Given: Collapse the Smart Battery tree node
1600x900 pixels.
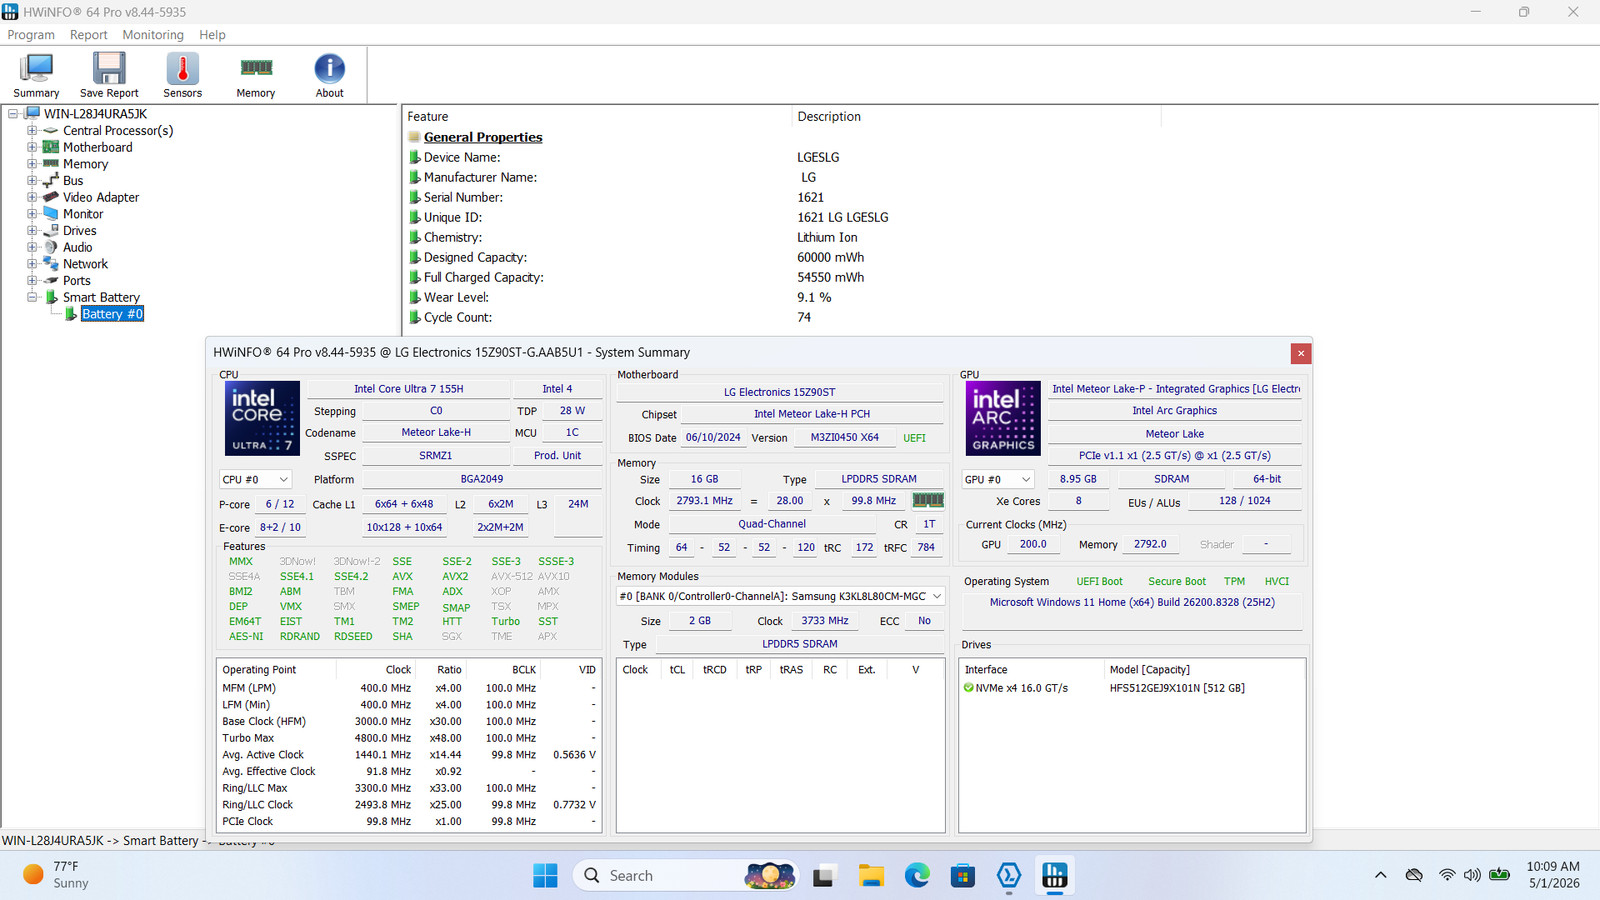Looking at the screenshot, I should pos(32,297).
